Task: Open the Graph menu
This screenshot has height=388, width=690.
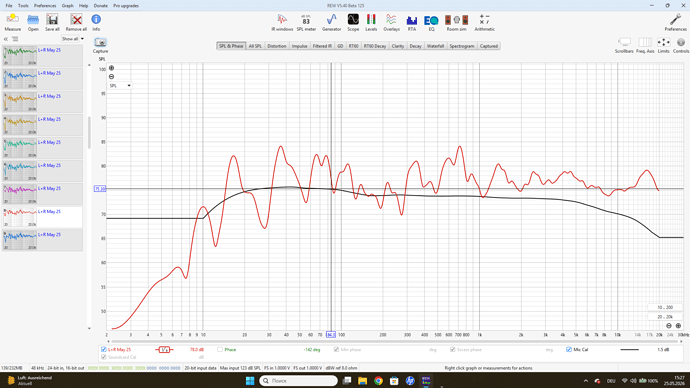Action: [67, 6]
